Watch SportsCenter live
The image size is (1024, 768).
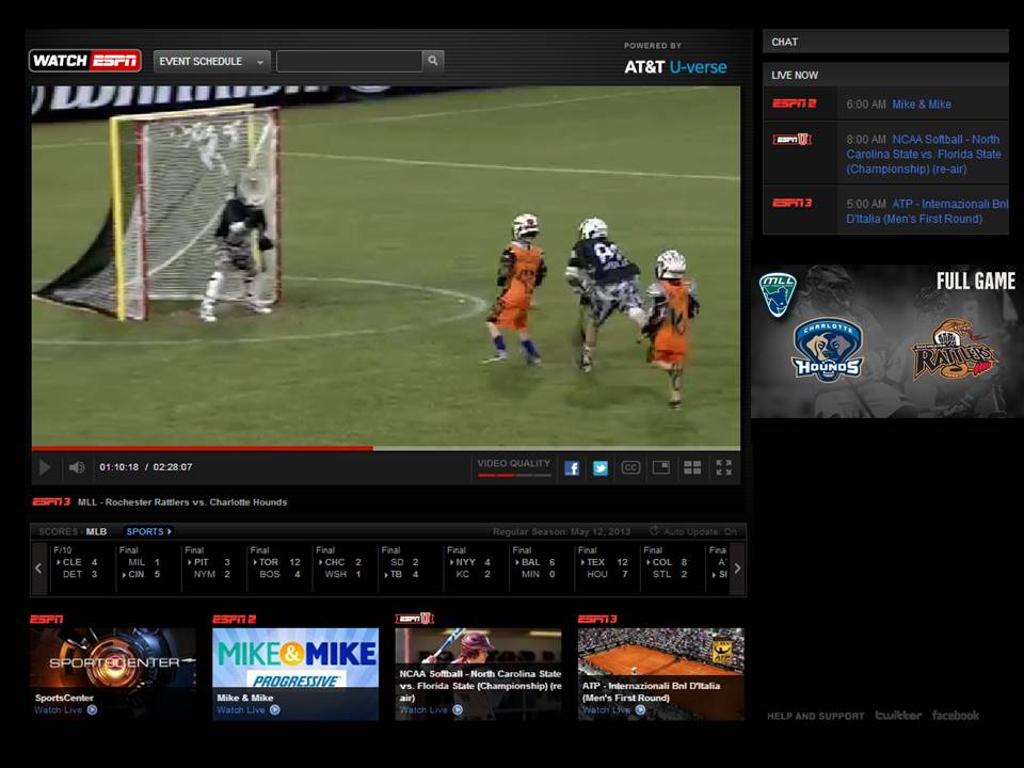coord(65,710)
